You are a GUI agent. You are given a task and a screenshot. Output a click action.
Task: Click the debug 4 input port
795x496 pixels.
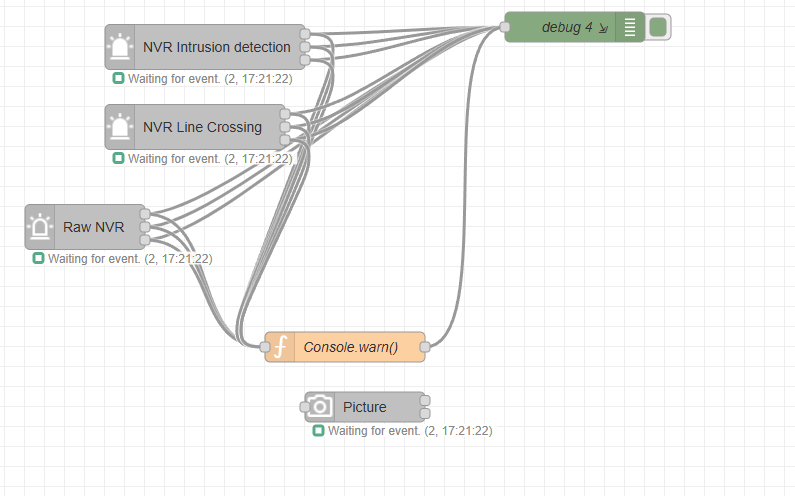[505, 27]
